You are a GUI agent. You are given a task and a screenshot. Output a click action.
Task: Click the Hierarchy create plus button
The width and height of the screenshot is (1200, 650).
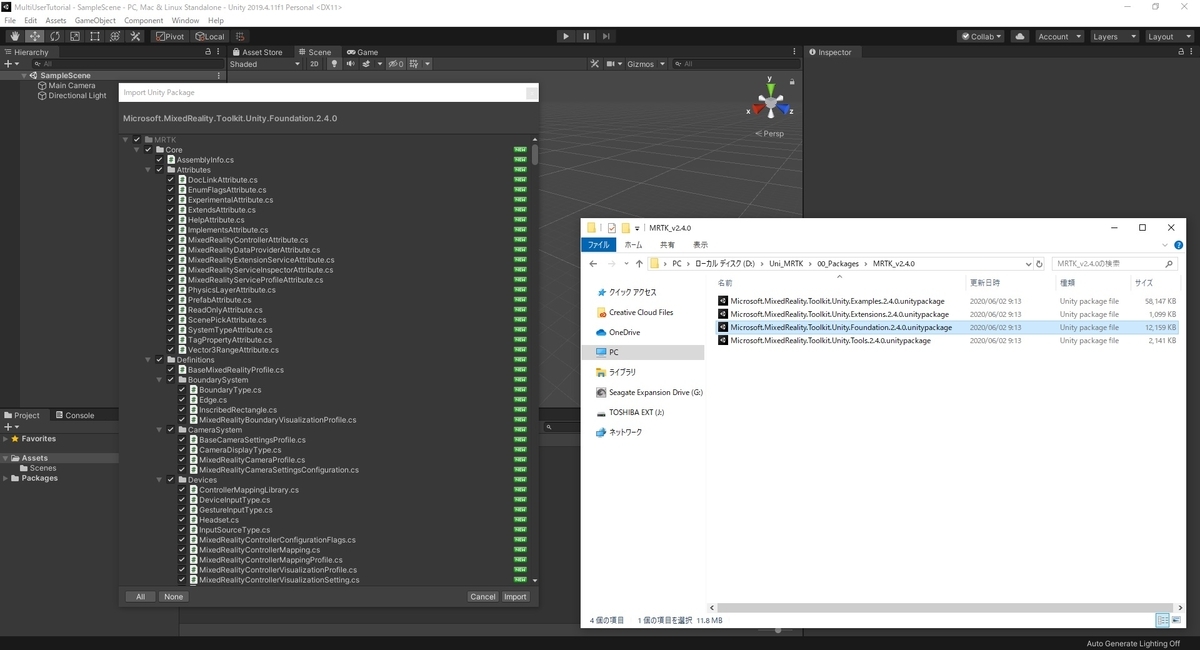coord(10,64)
